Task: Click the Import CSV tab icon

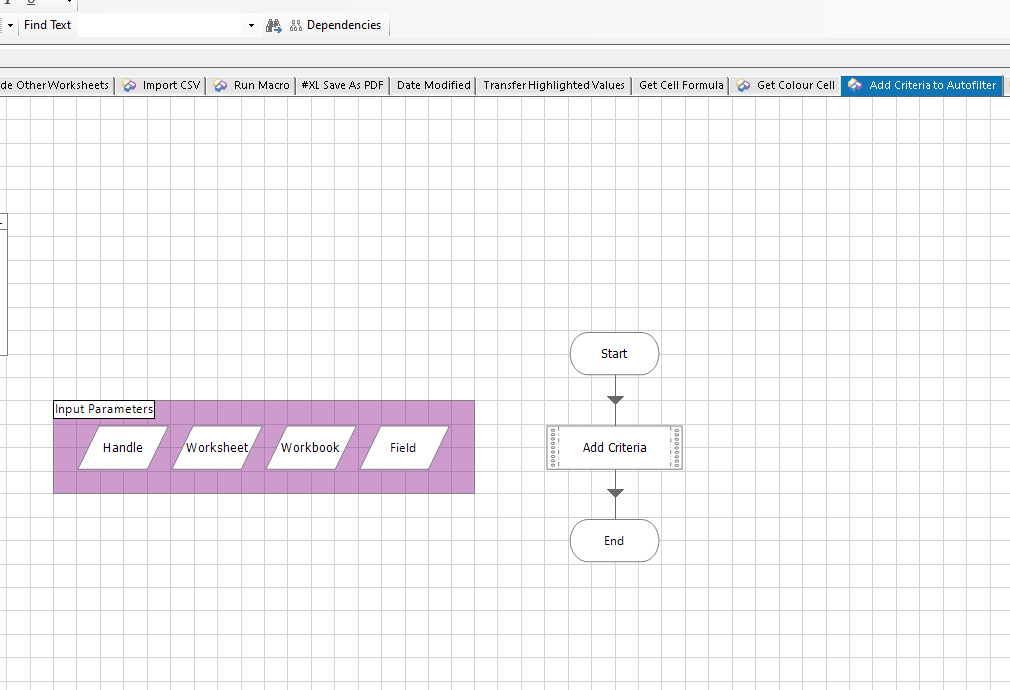Action: point(129,85)
